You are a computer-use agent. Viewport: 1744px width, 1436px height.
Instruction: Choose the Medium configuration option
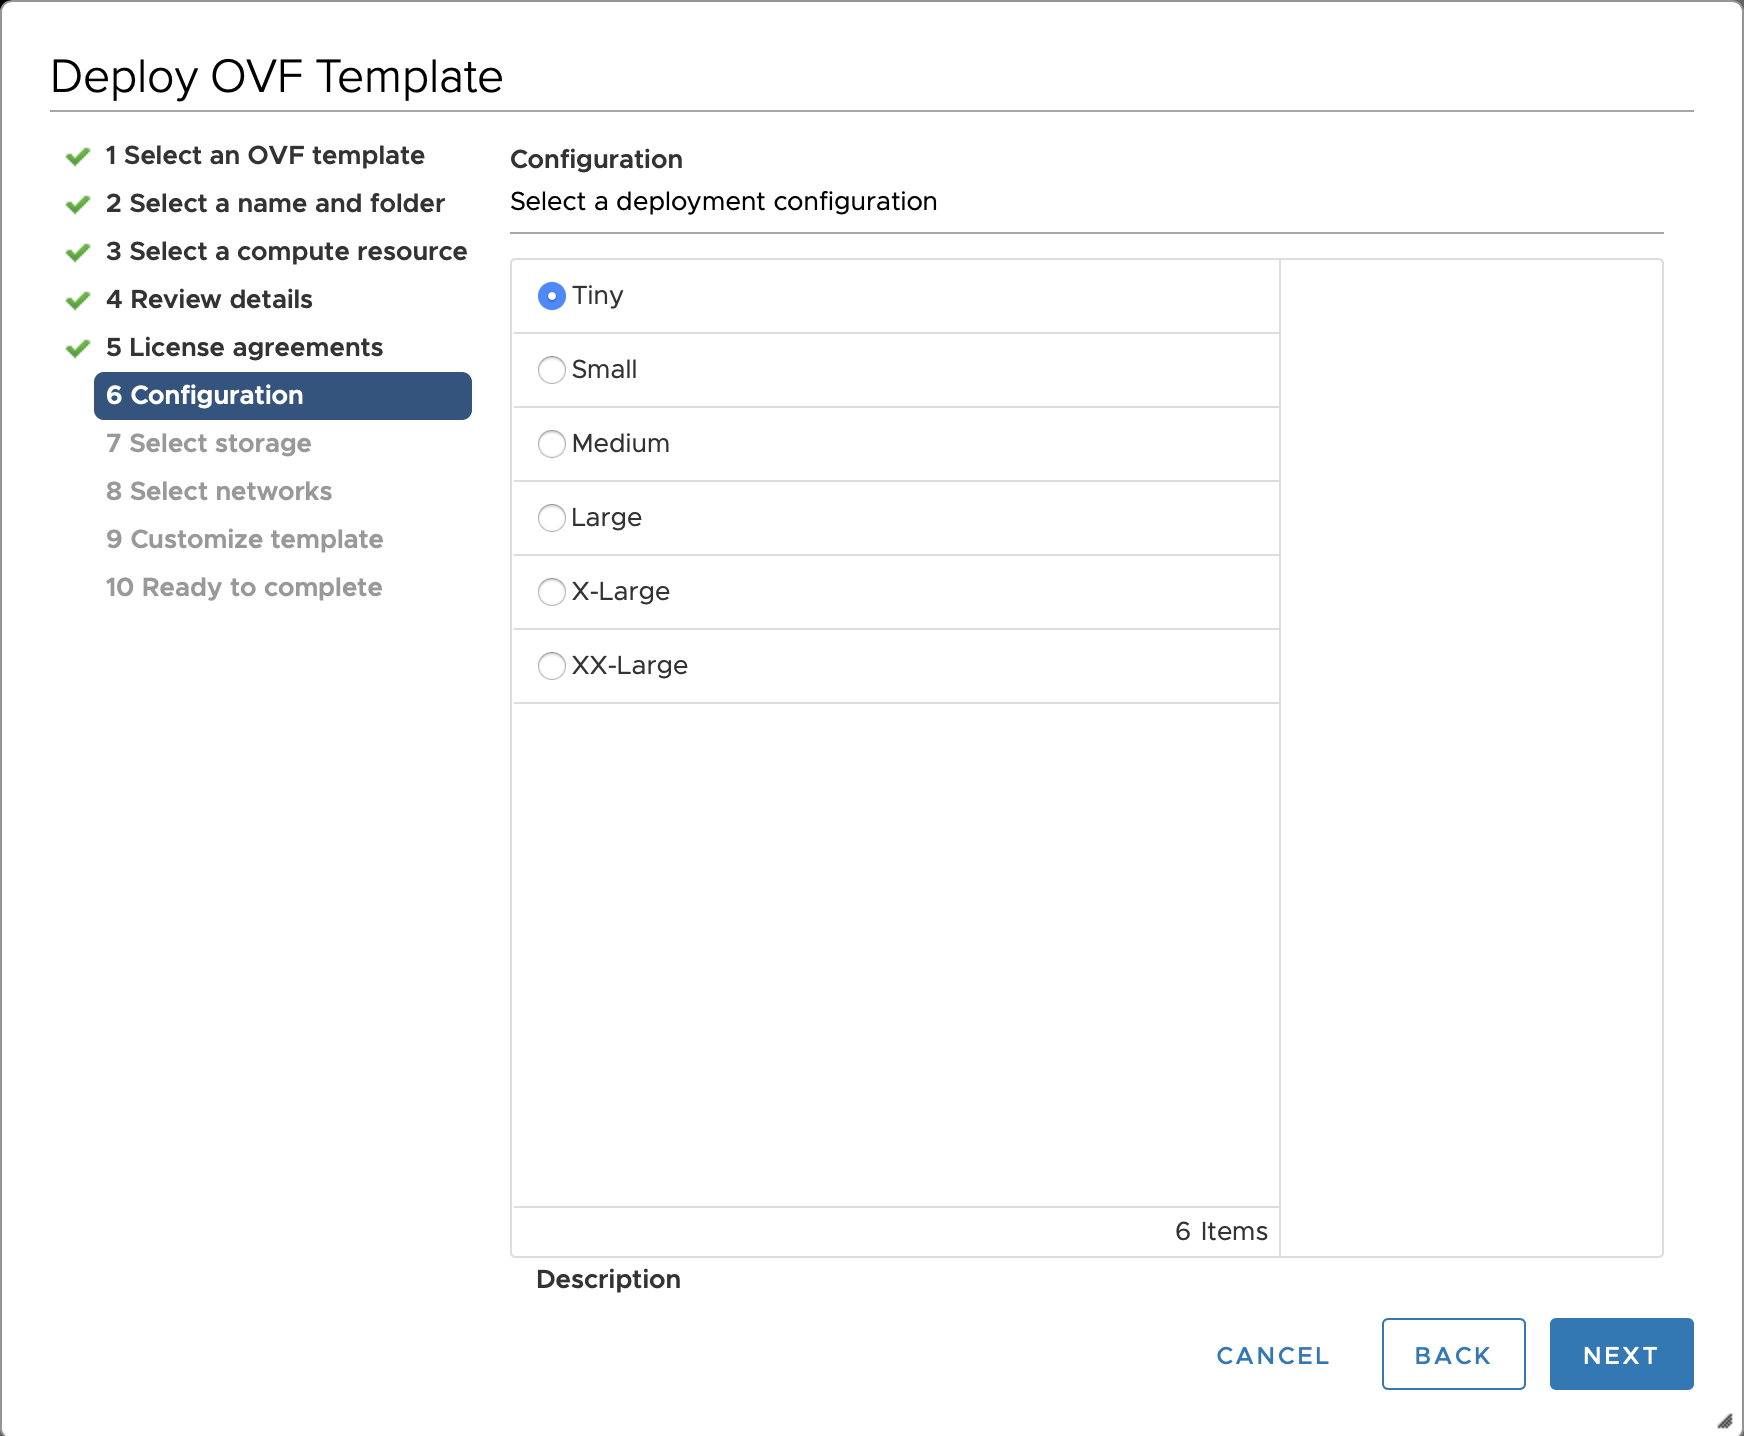[552, 444]
